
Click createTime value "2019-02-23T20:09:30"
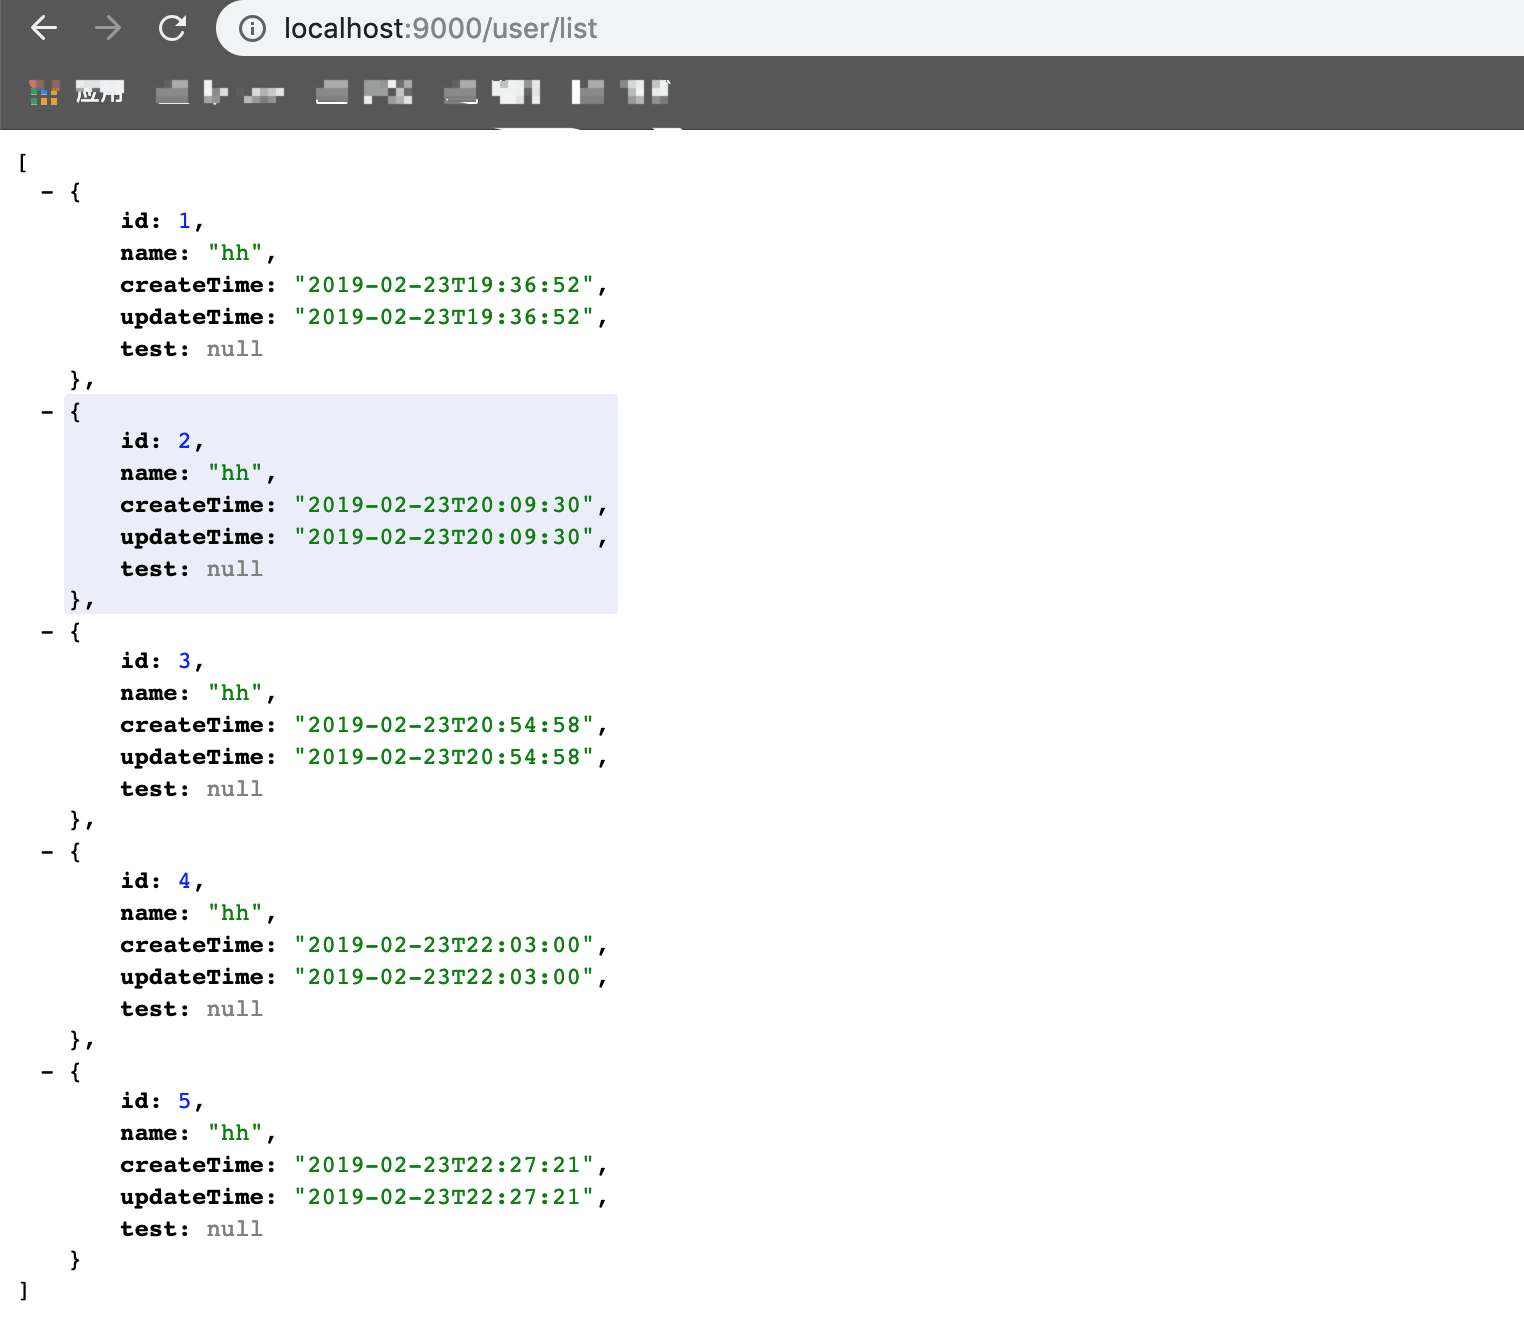point(444,505)
